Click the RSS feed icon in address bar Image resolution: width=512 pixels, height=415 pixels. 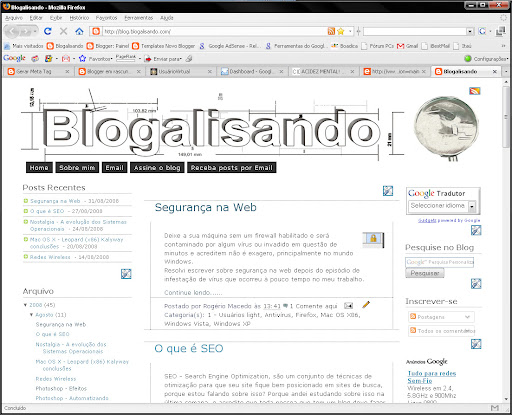click(x=331, y=31)
